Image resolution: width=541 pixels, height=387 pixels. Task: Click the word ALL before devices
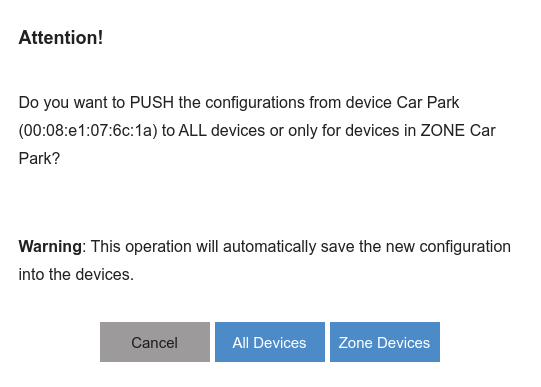(x=193, y=131)
